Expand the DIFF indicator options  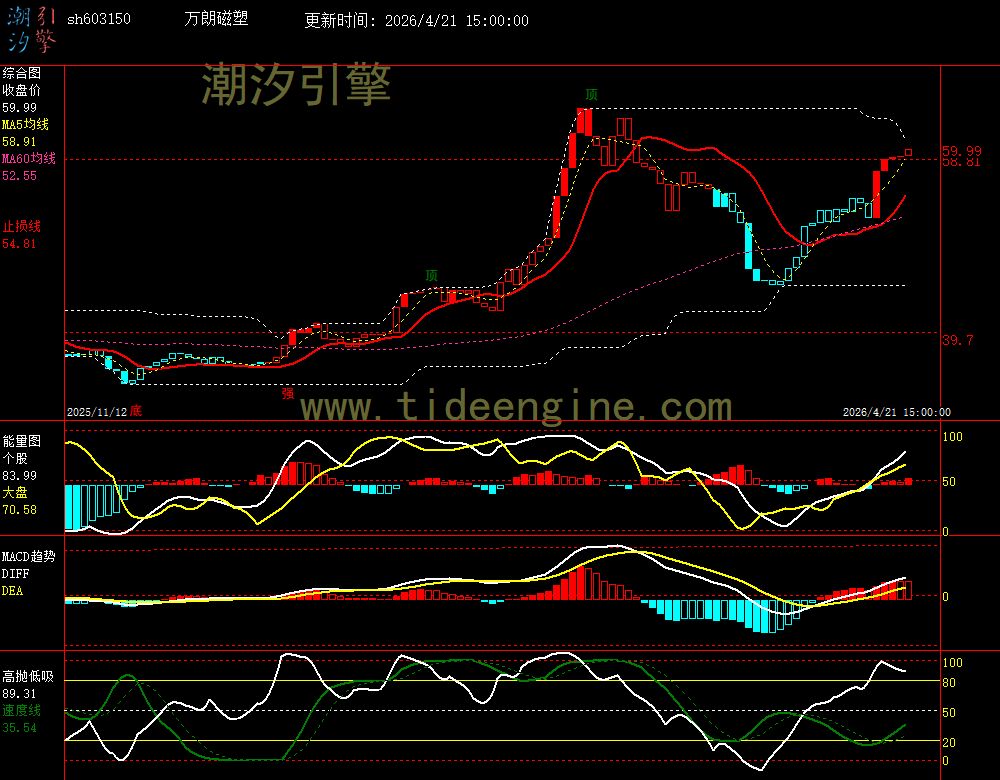13,573
